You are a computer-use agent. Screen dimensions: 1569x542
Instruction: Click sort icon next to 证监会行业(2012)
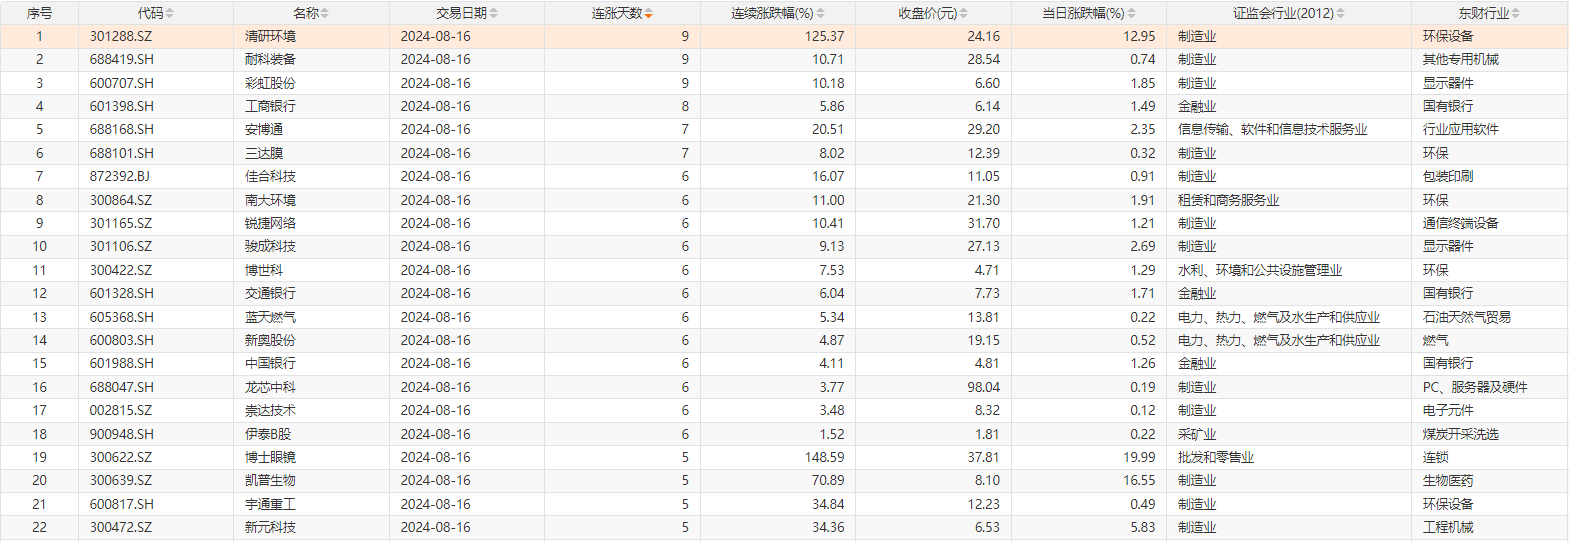click(x=1341, y=13)
